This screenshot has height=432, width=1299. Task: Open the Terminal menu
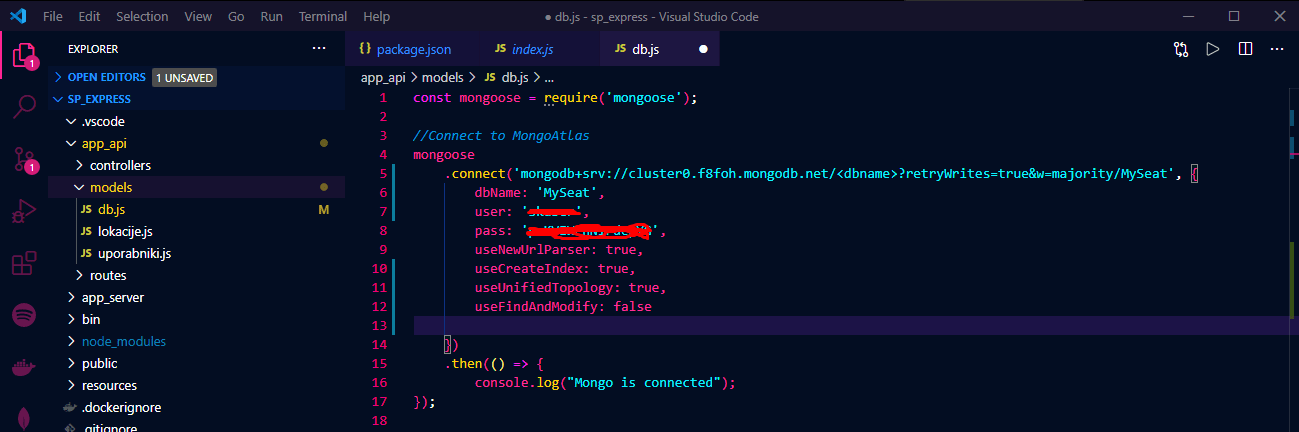323,17
